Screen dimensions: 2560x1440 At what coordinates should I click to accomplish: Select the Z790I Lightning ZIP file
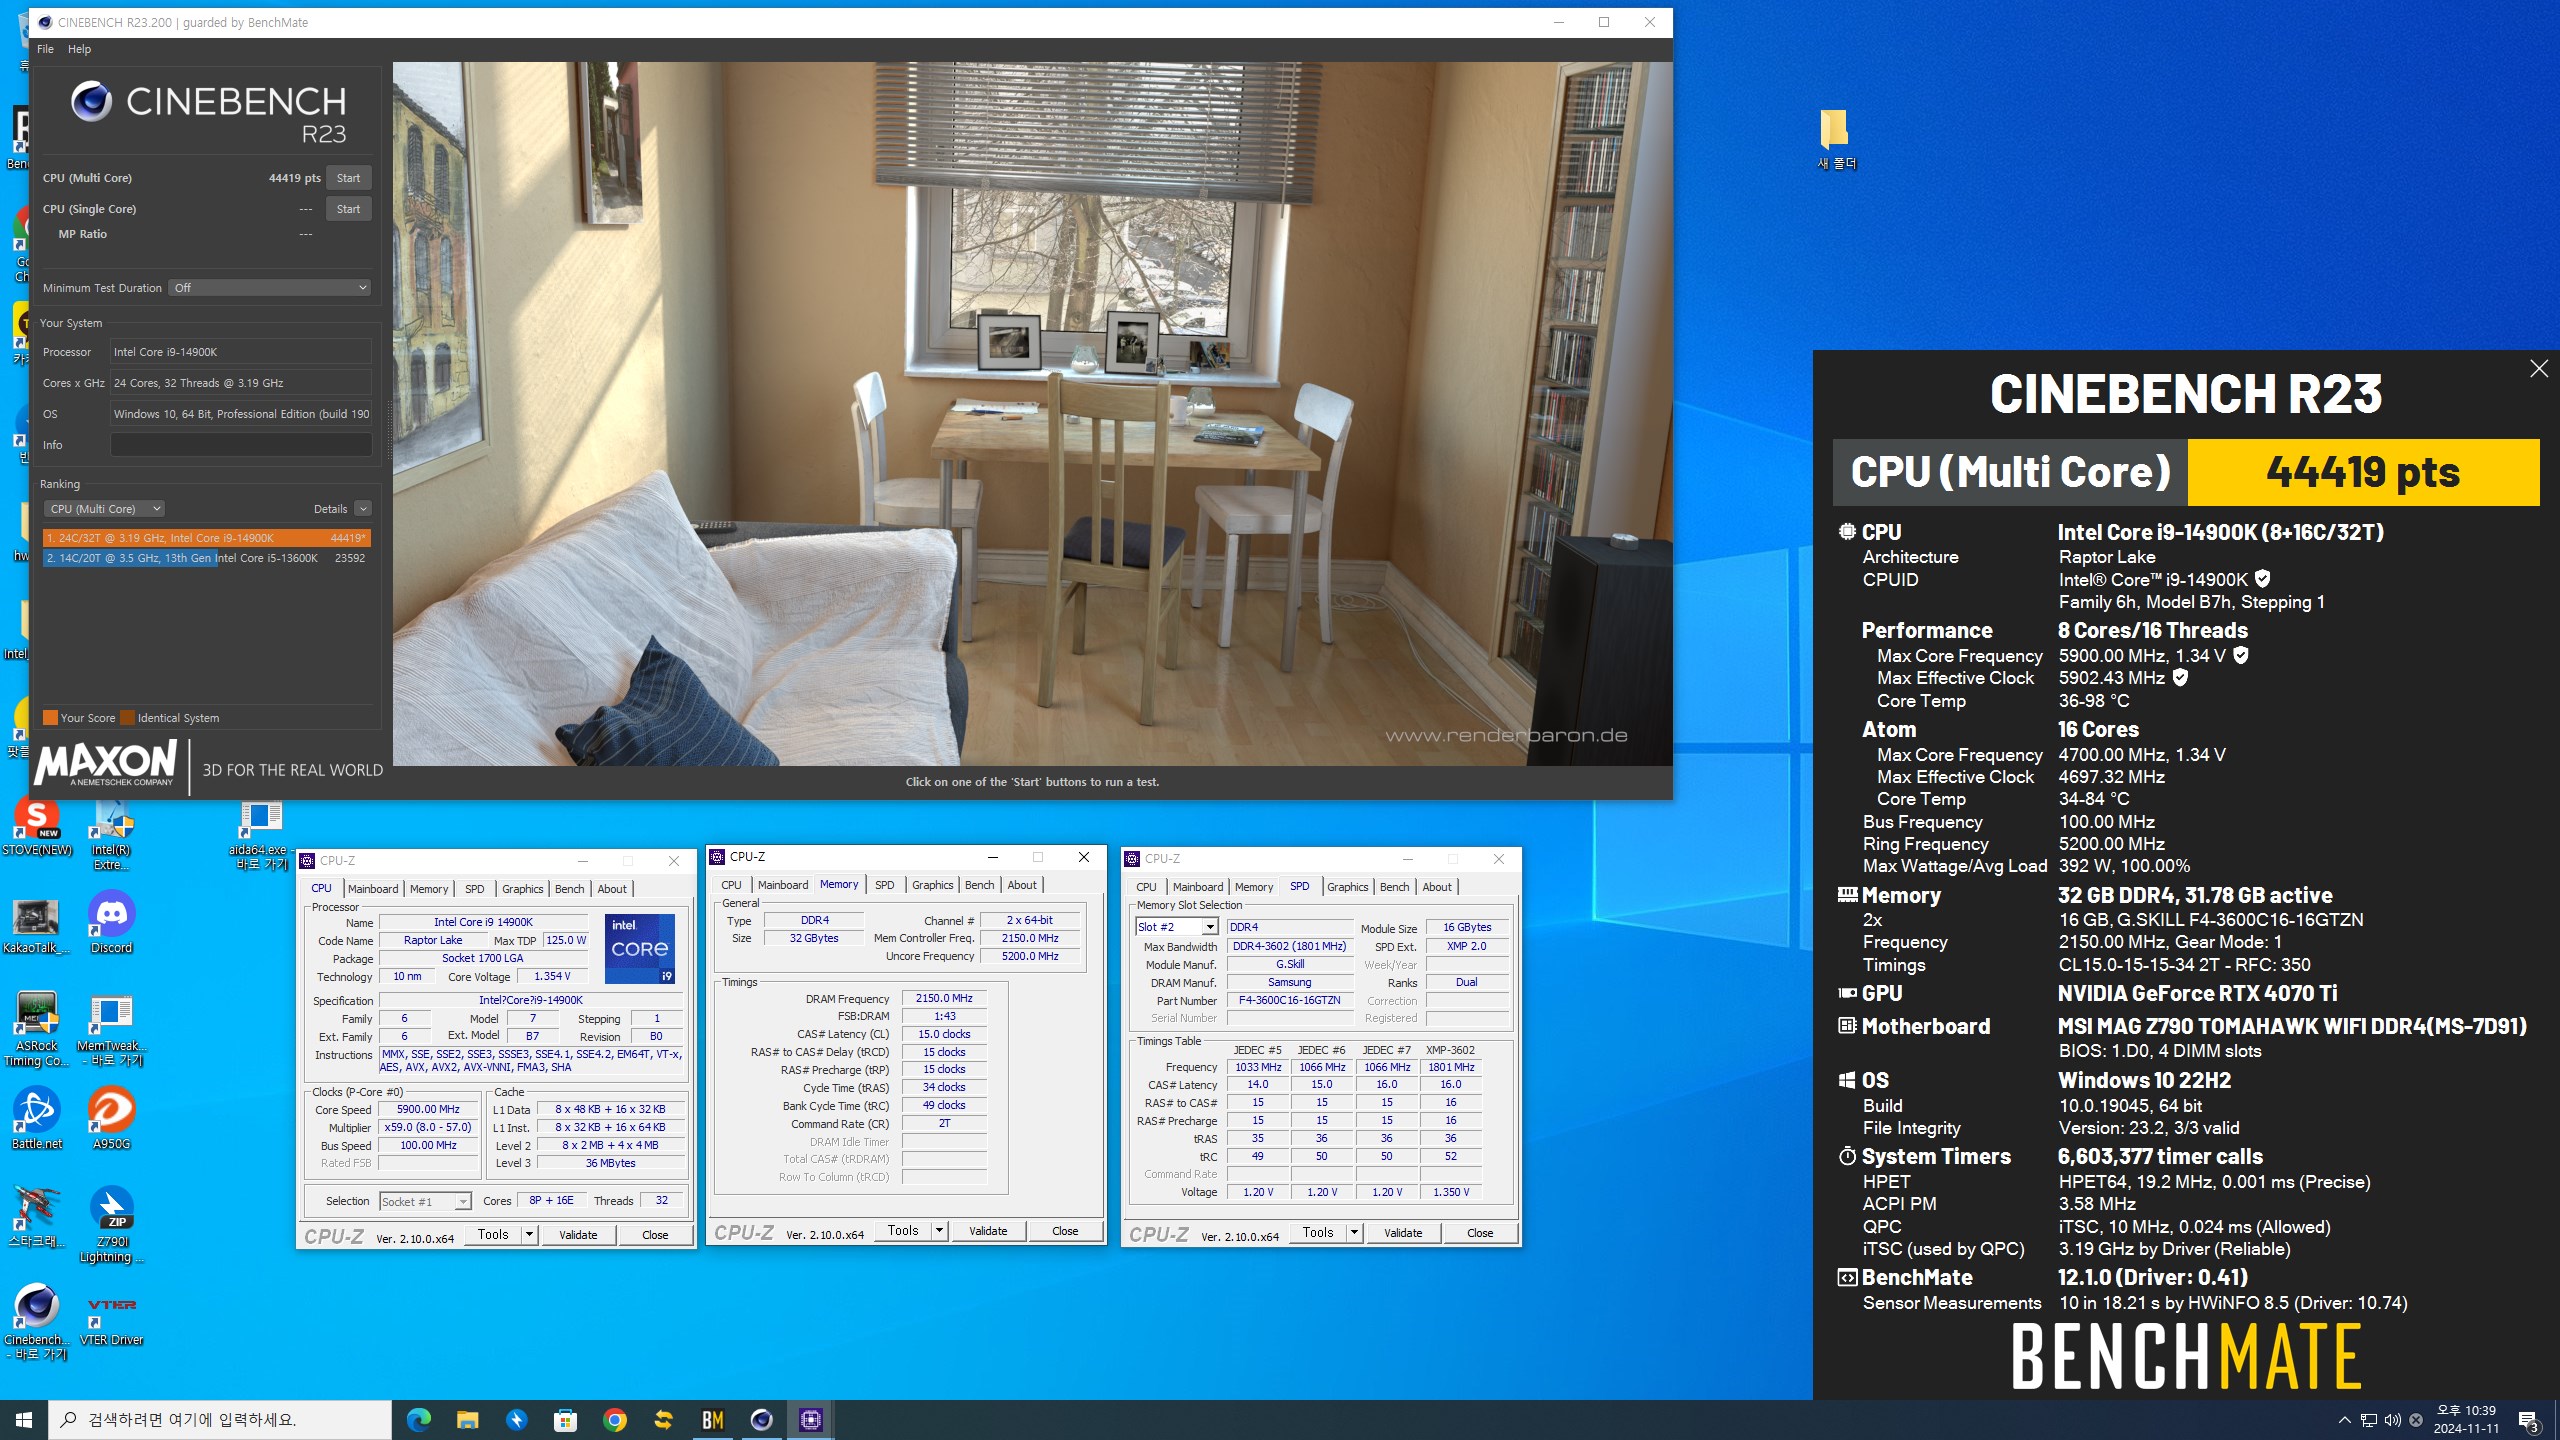click(111, 1224)
